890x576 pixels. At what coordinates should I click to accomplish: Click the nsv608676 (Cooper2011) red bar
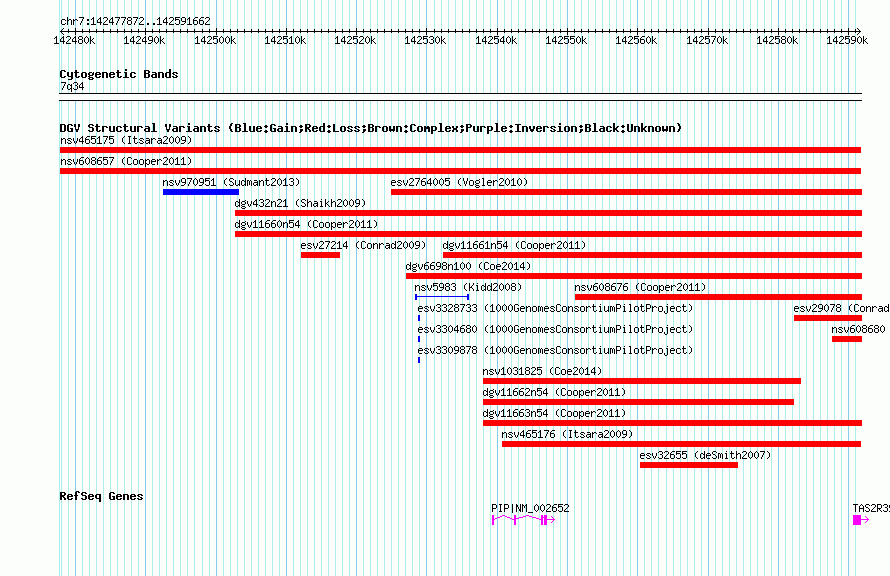(719, 297)
